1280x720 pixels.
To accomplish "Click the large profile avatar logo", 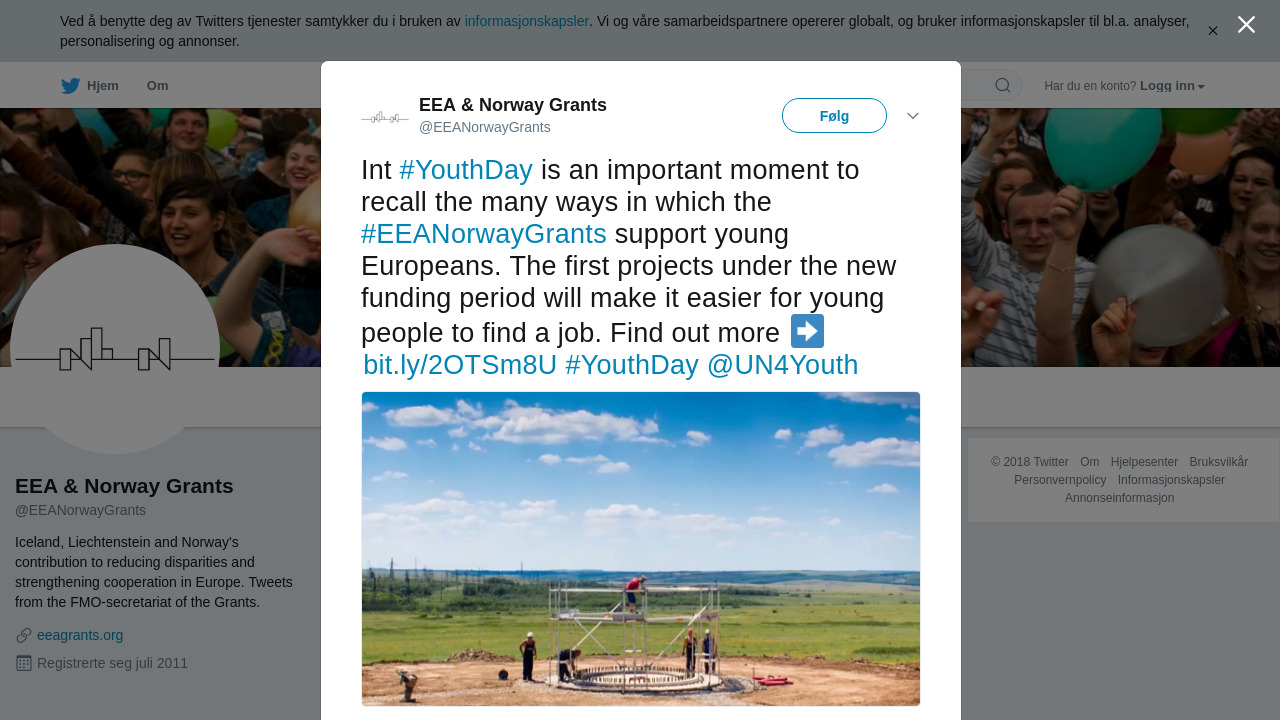I will click(115, 349).
